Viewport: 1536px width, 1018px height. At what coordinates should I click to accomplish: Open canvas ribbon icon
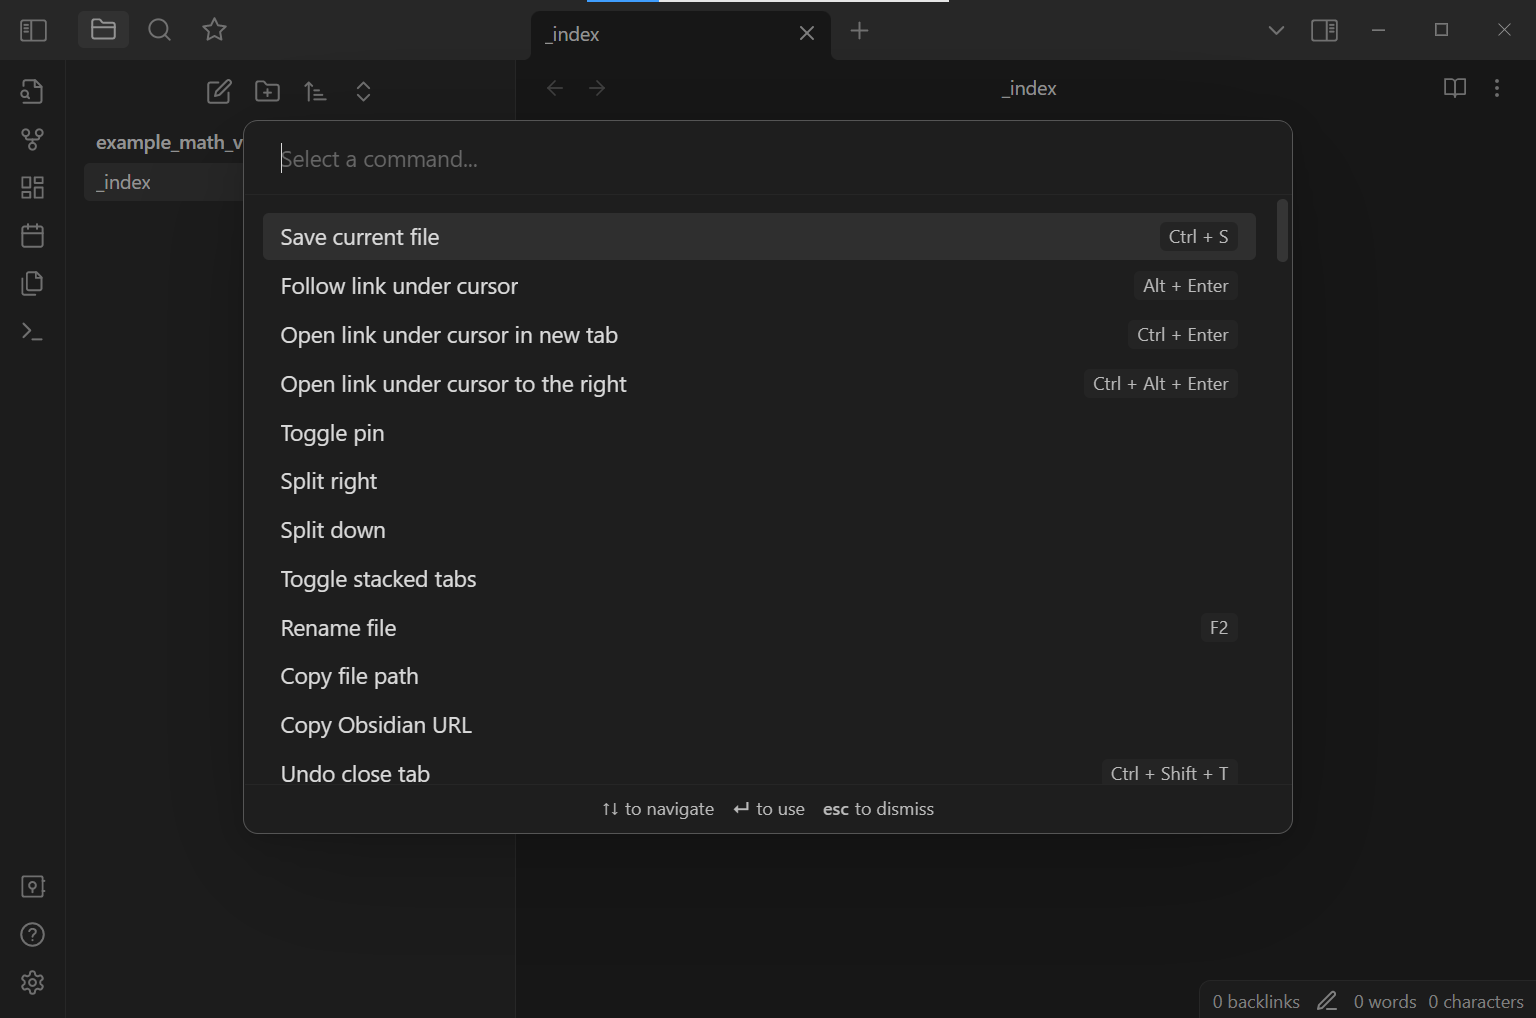coord(32,187)
